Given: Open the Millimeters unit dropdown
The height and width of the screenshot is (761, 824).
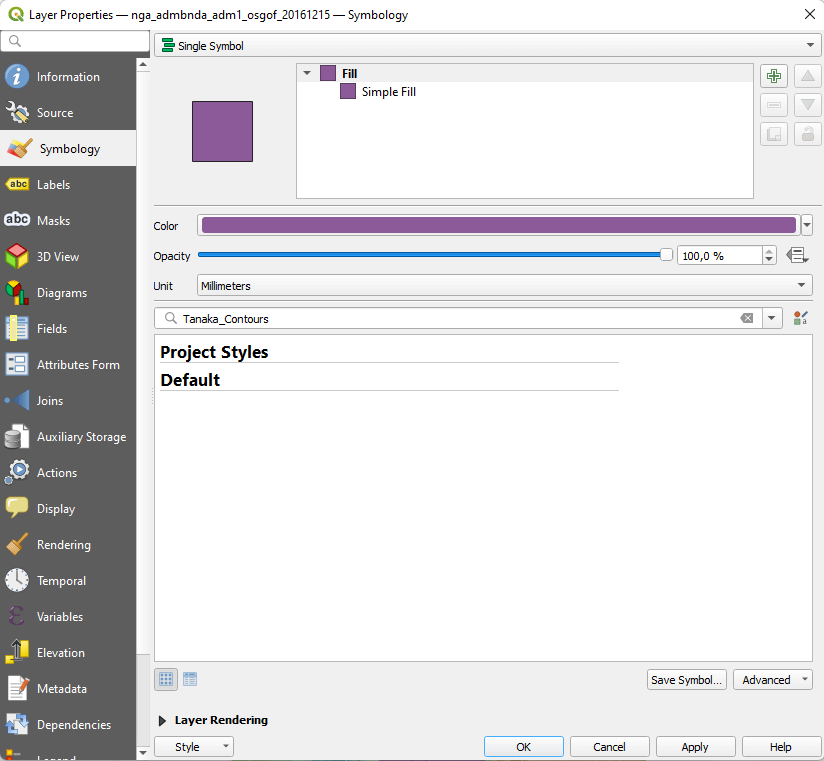Looking at the screenshot, I should pos(504,286).
